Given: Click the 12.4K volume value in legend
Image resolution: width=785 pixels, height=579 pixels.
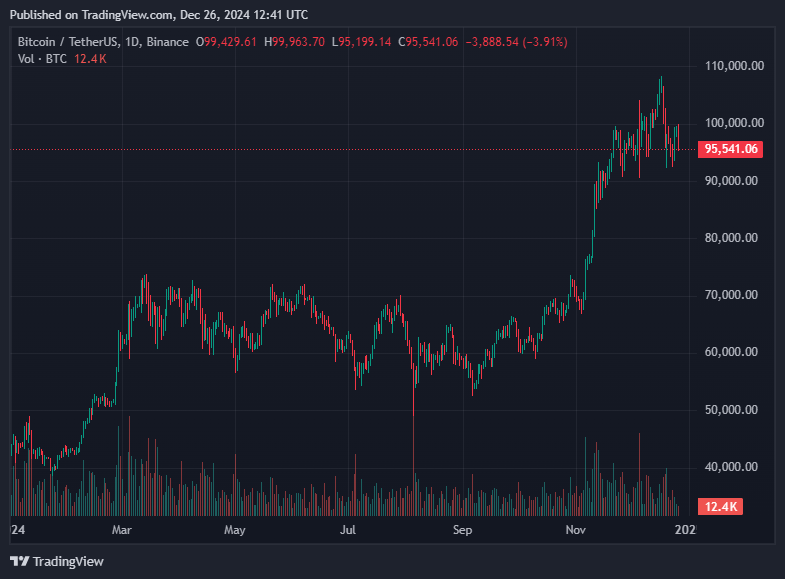Looking at the screenshot, I should [90, 59].
